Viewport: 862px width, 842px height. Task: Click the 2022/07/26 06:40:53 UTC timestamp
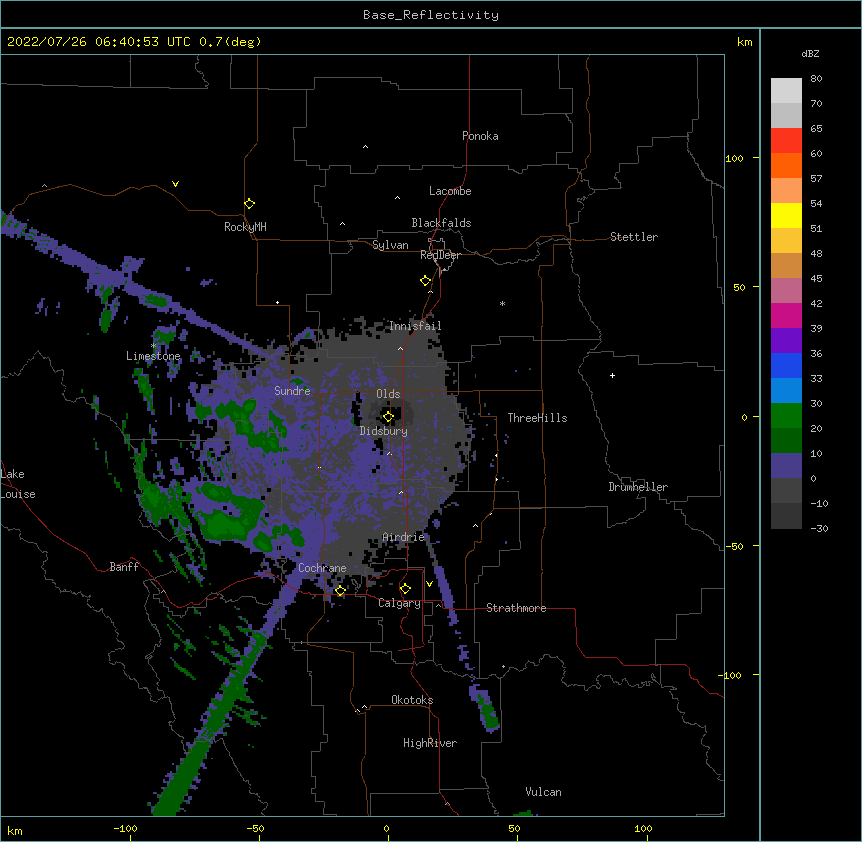coord(99,42)
